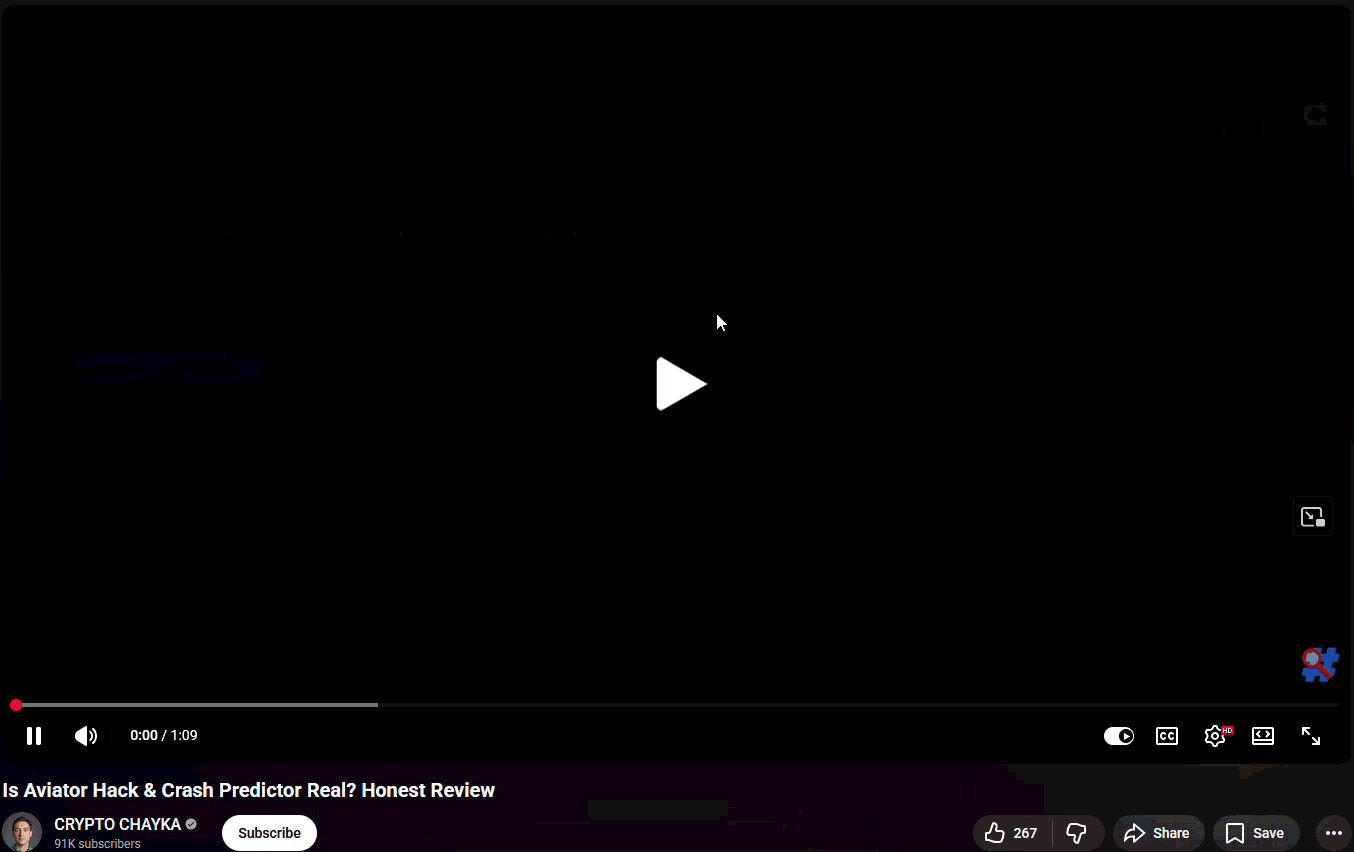Image resolution: width=1354 pixels, height=852 pixels.
Task: Open the CRYPTO CHAYKA channel name link
Action: [117, 825]
